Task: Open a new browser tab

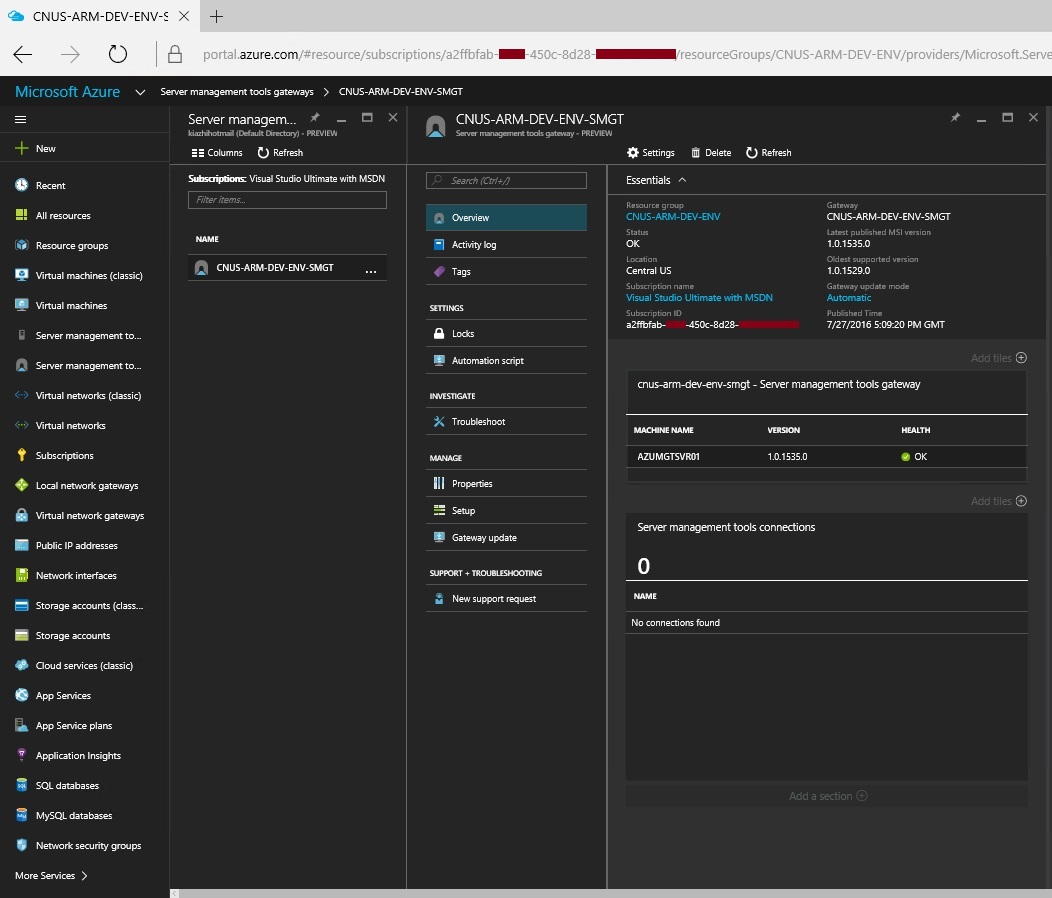Action: (216, 17)
